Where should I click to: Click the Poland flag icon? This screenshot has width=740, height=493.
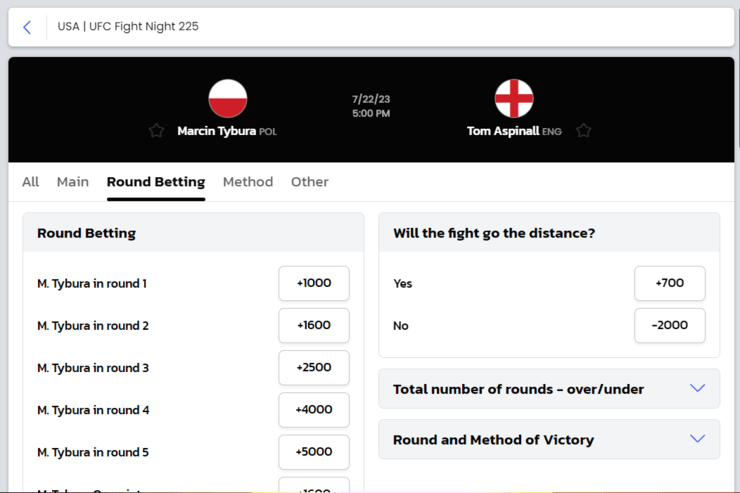pos(228,98)
